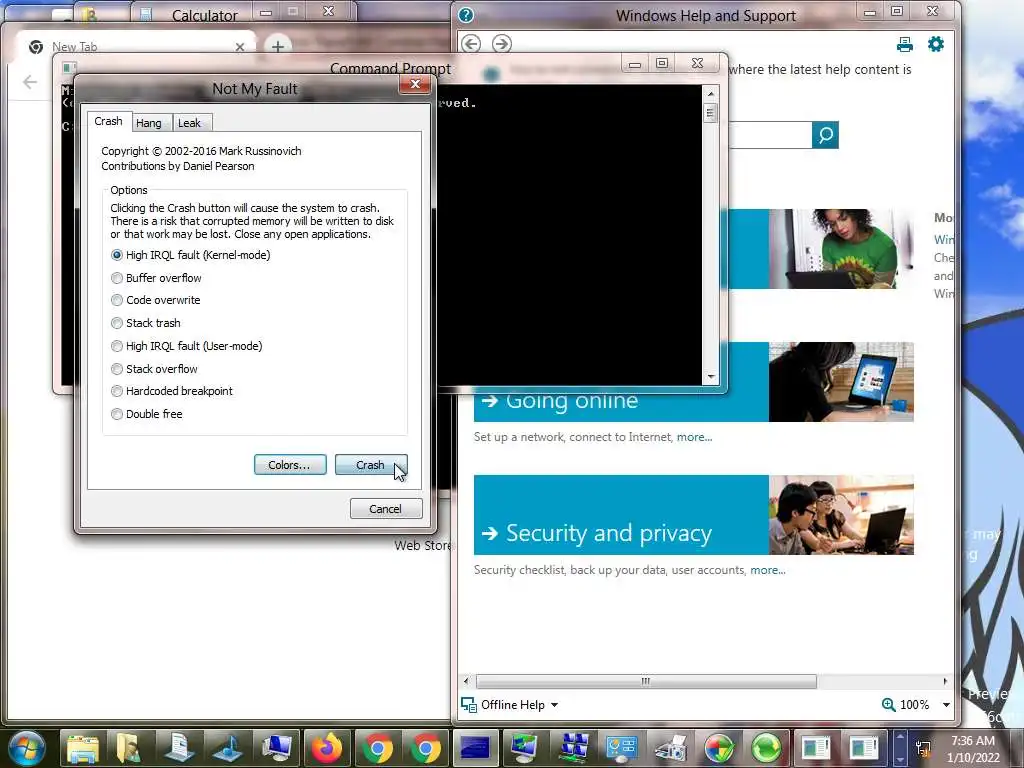Open Help options gear icon
The width and height of the screenshot is (1024, 768).
tap(936, 44)
